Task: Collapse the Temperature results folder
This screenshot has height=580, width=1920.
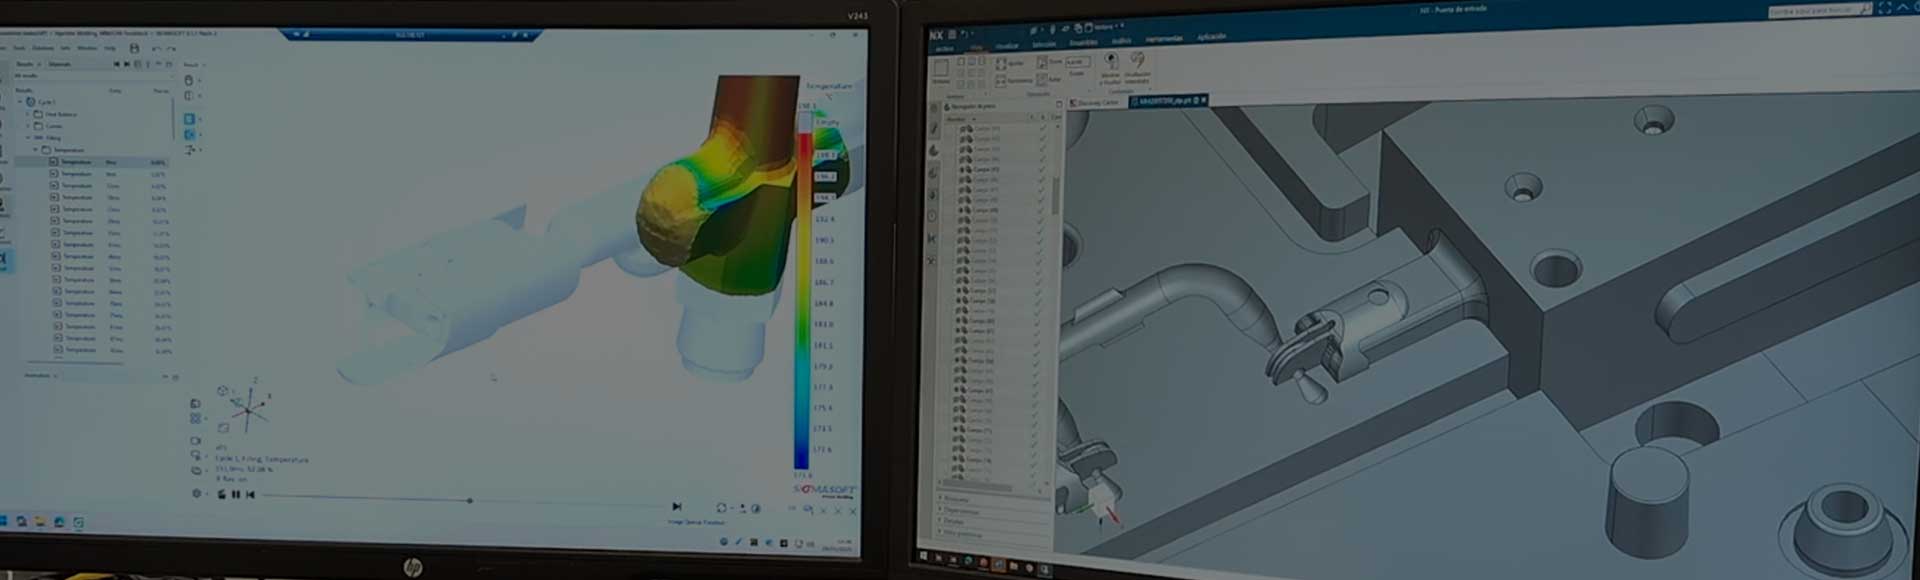Action: (x=35, y=150)
